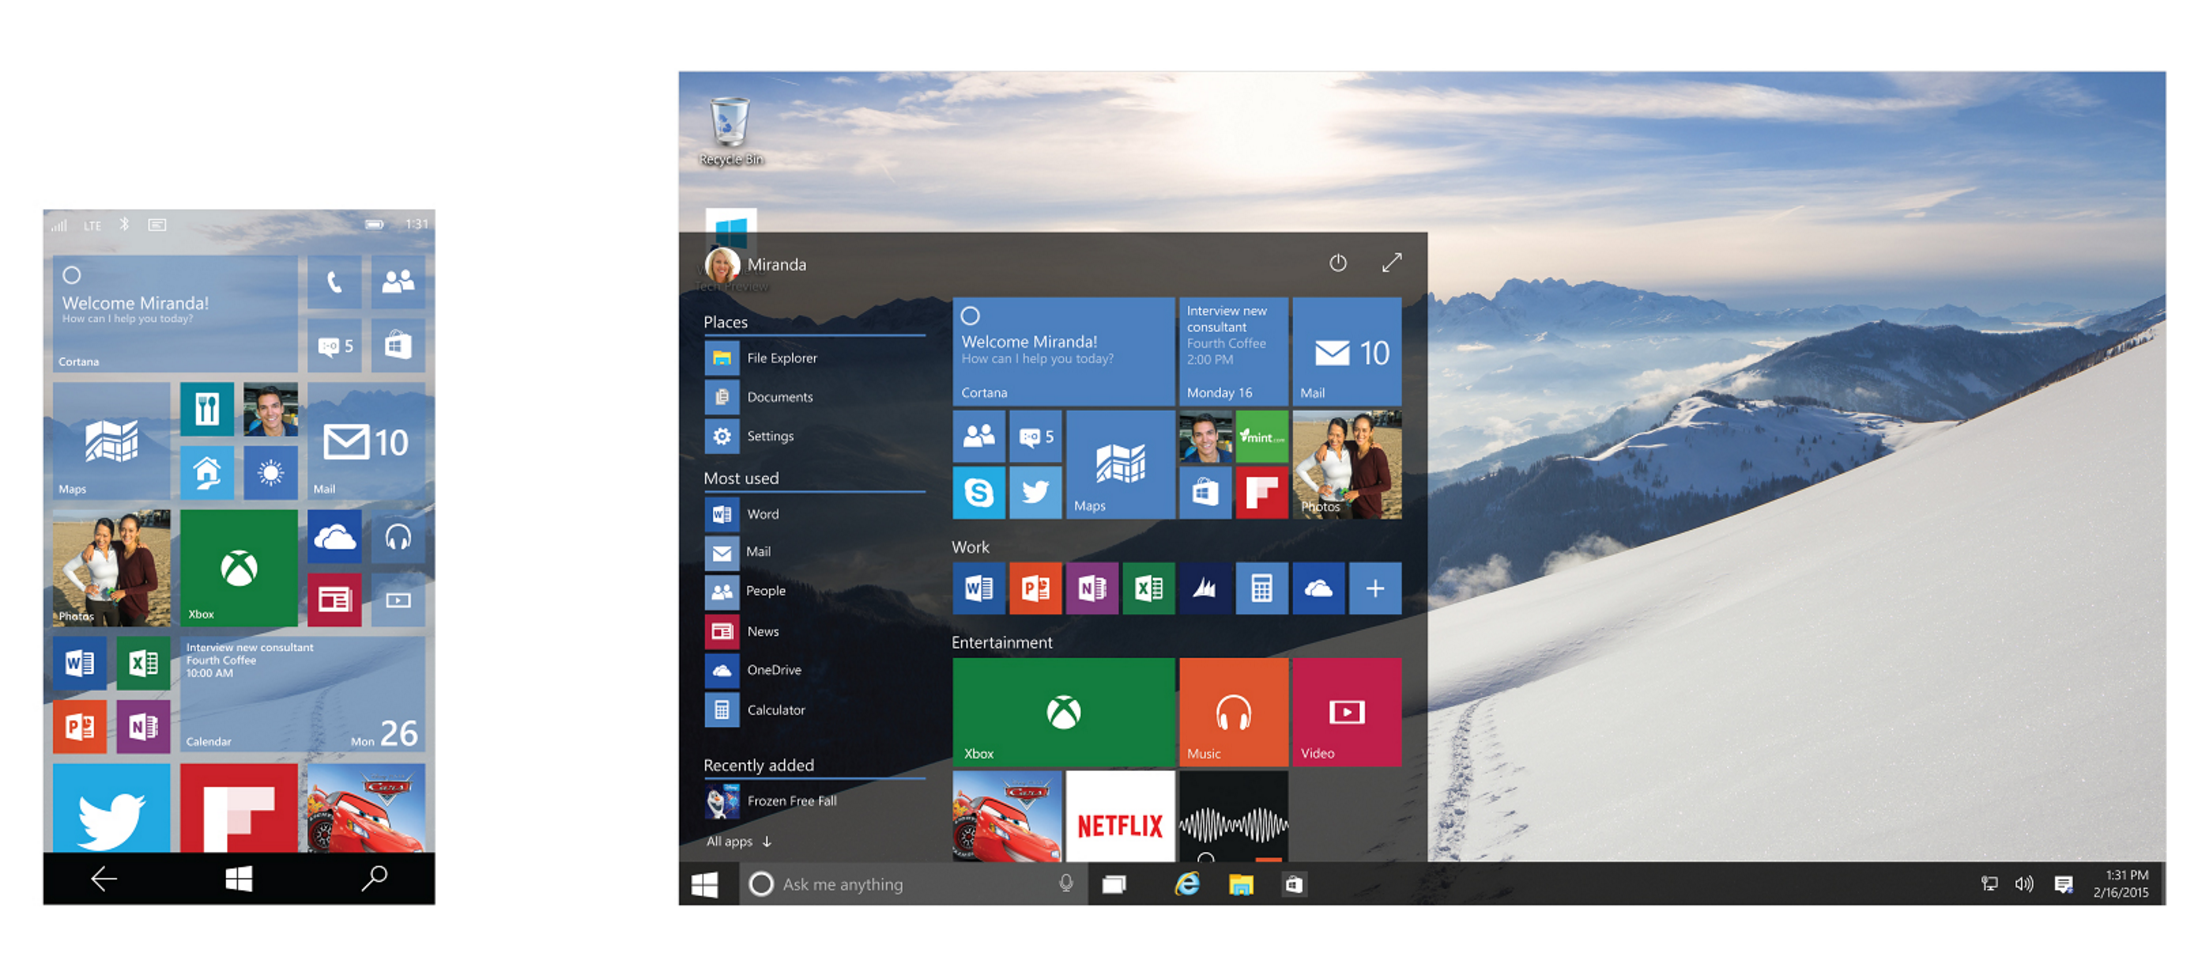Screen dimensions: 2208x956
Task: Launch Word tile in the Work group
Action: [x=979, y=588]
